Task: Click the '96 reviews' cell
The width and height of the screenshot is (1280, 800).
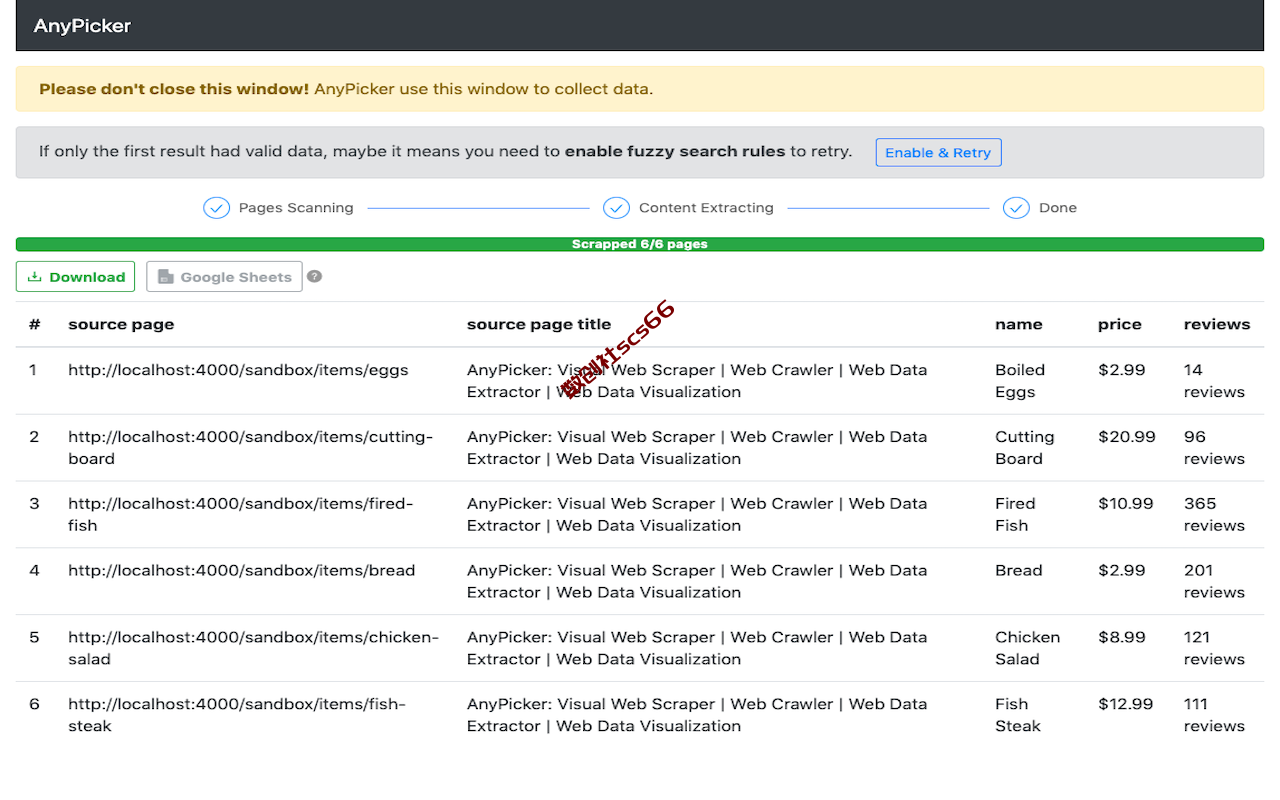Action: pos(1214,448)
